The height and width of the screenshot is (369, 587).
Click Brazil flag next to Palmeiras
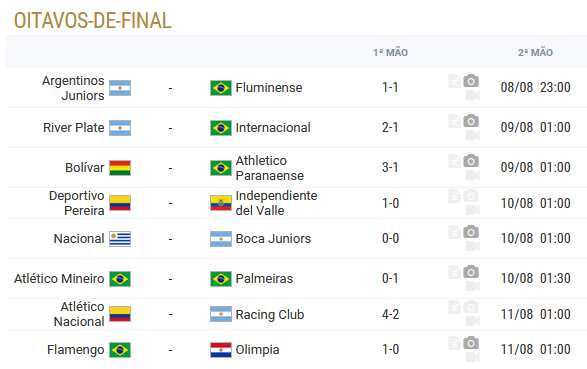(221, 279)
